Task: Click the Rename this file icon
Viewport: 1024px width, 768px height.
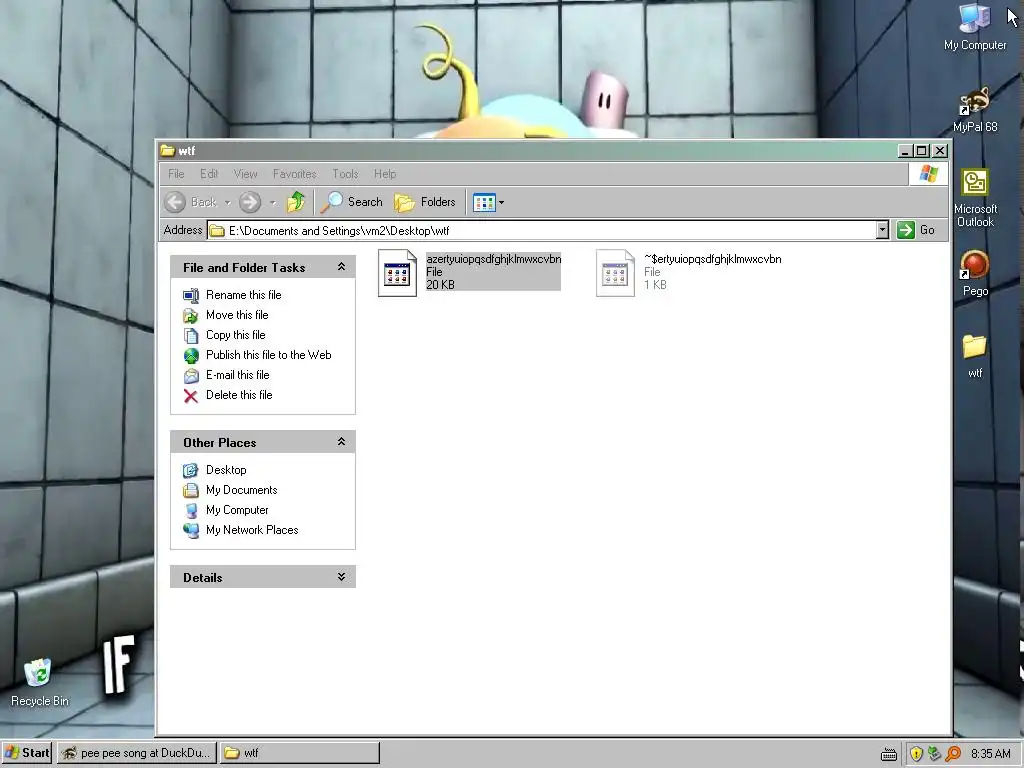Action: click(x=191, y=296)
